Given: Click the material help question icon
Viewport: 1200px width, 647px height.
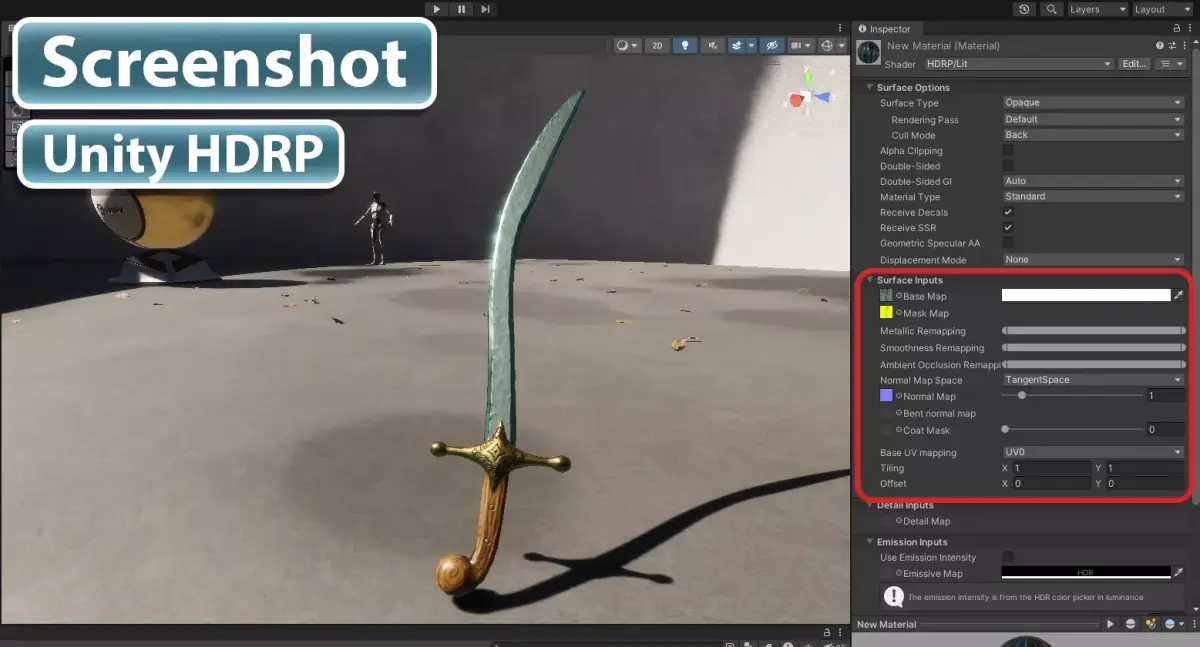Looking at the screenshot, I should point(1160,46).
